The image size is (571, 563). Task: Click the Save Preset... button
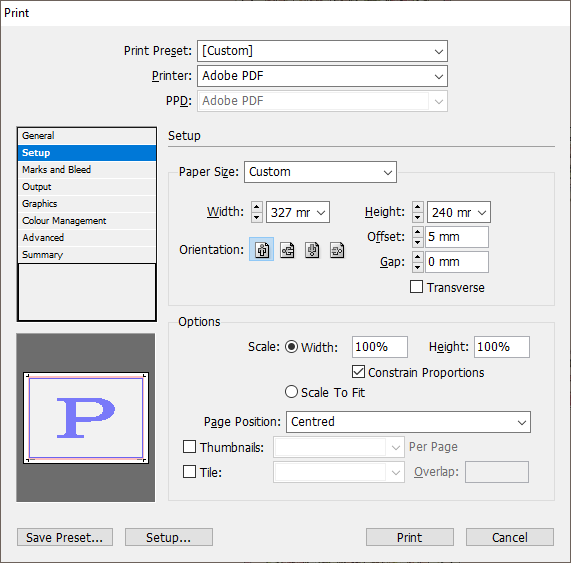(x=65, y=537)
